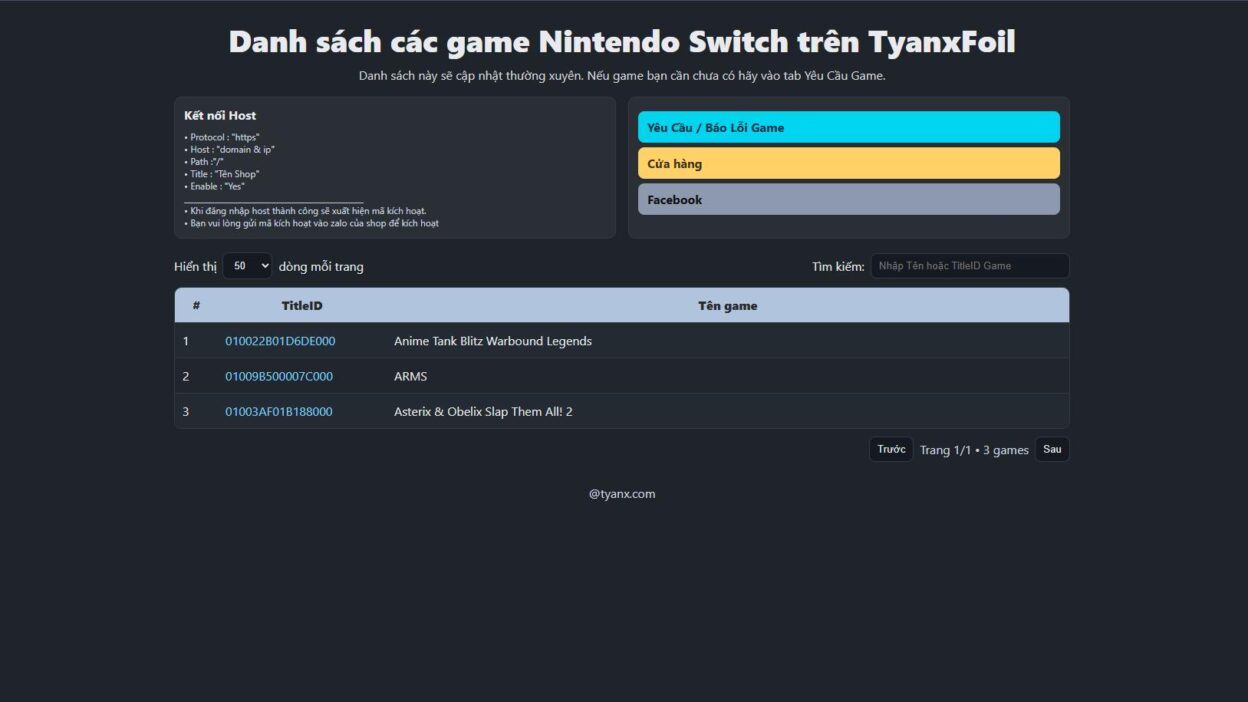
Task: Sort by the TitleID column header
Action: pyautogui.click(x=302, y=306)
